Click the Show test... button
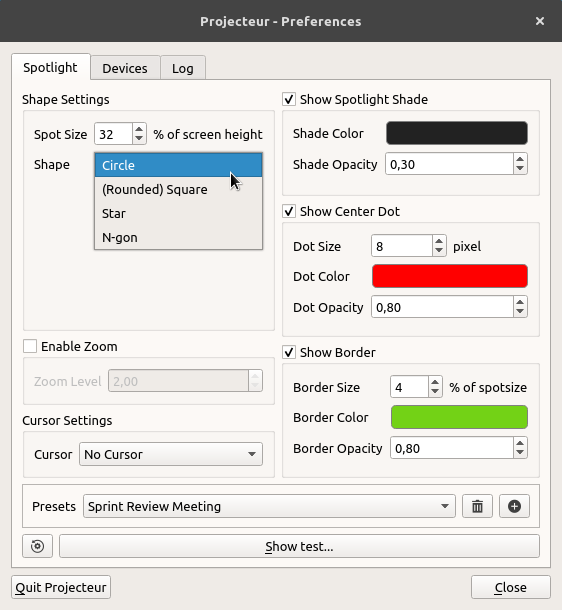The height and width of the screenshot is (610, 562). click(x=299, y=546)
